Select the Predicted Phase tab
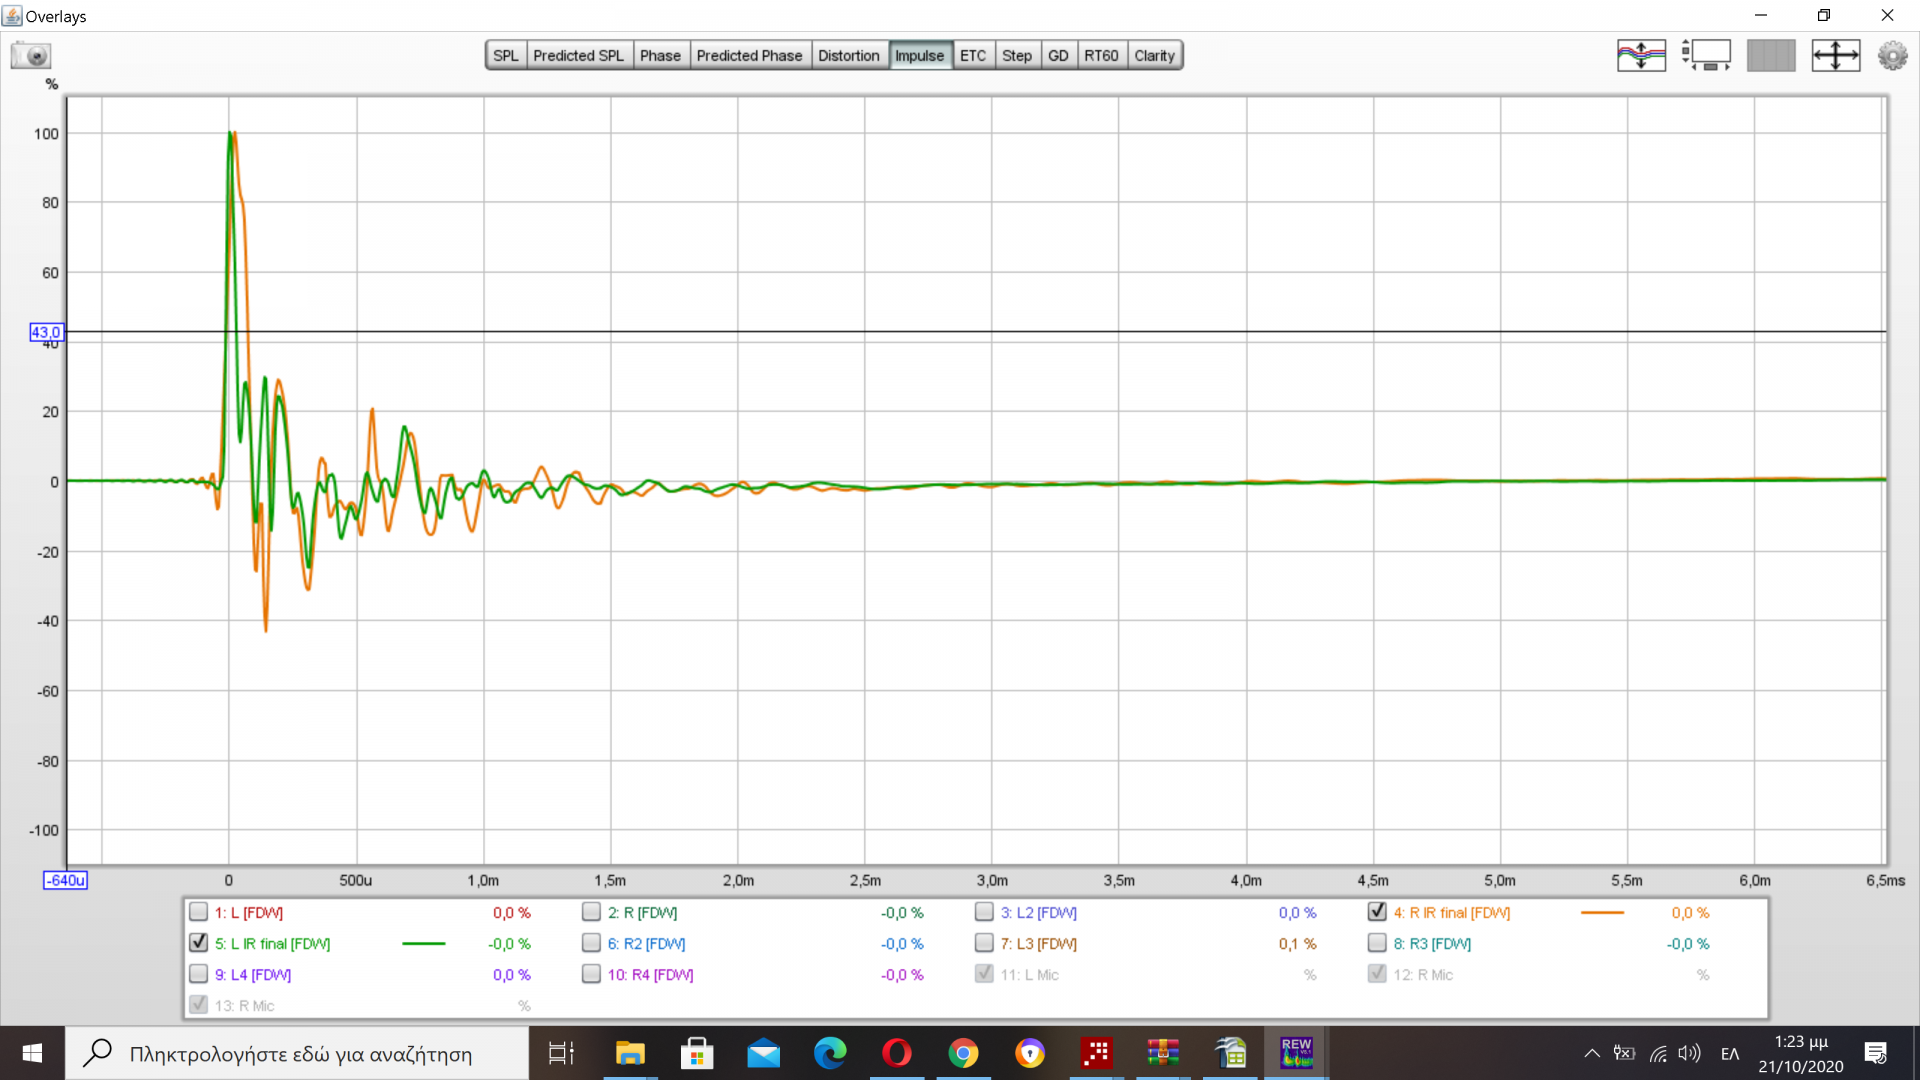The height and width of the screenshot is (1080, 1920). 749,56
